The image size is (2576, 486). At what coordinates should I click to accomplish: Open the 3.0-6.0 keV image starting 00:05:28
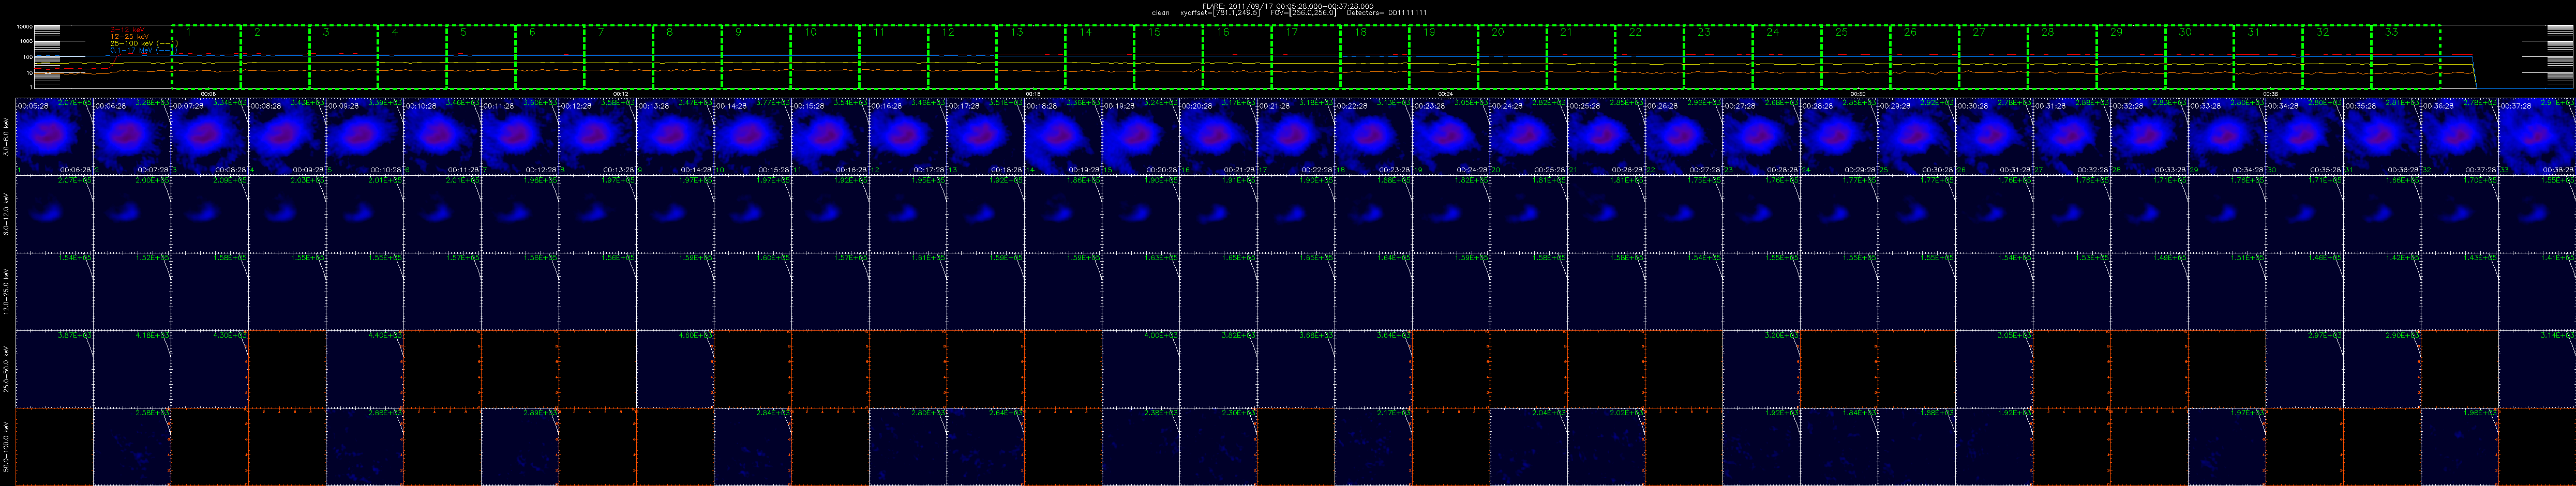(55, 136)
